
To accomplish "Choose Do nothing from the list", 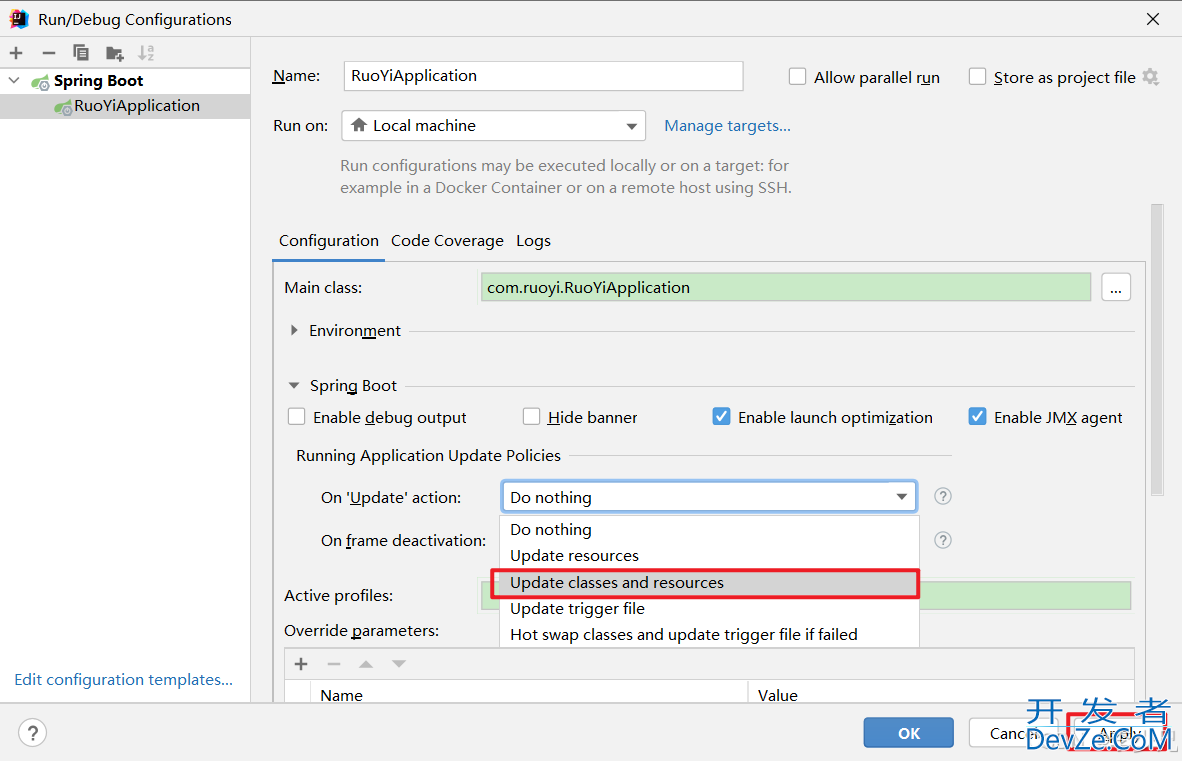I will click(709, 530).
